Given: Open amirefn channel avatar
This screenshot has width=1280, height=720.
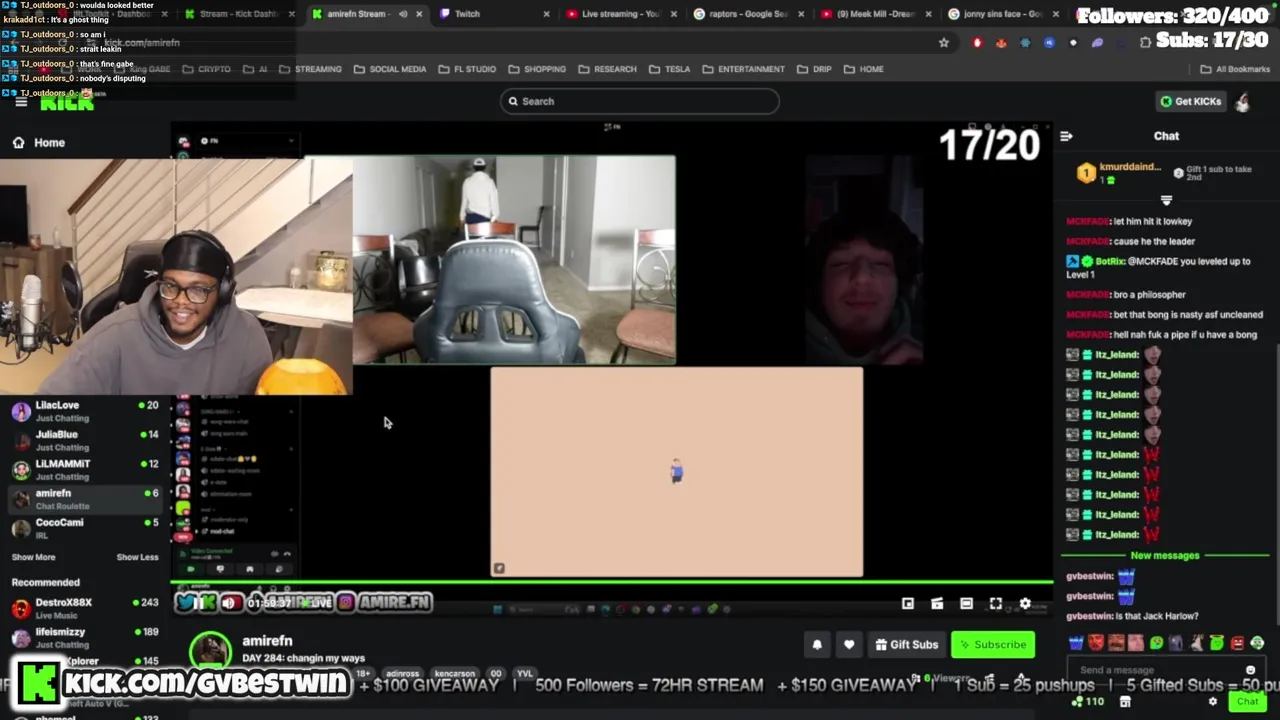Looking at the screenshot, I should pos(210,650).
